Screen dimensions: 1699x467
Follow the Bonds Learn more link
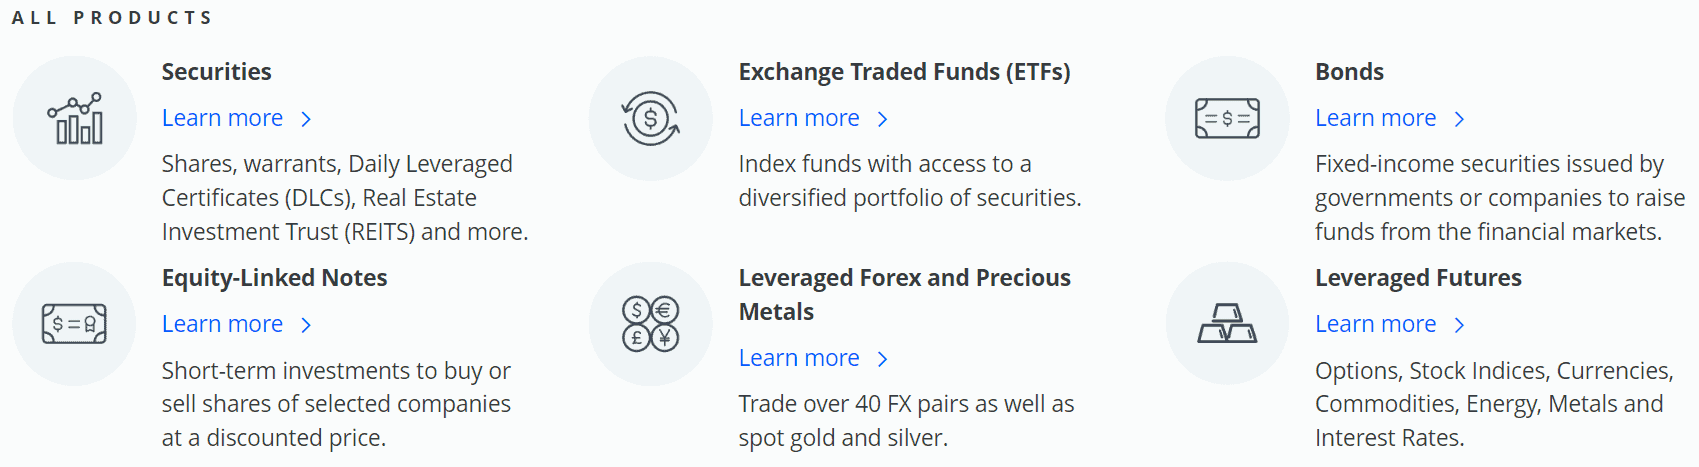[x=1375, y=118]
